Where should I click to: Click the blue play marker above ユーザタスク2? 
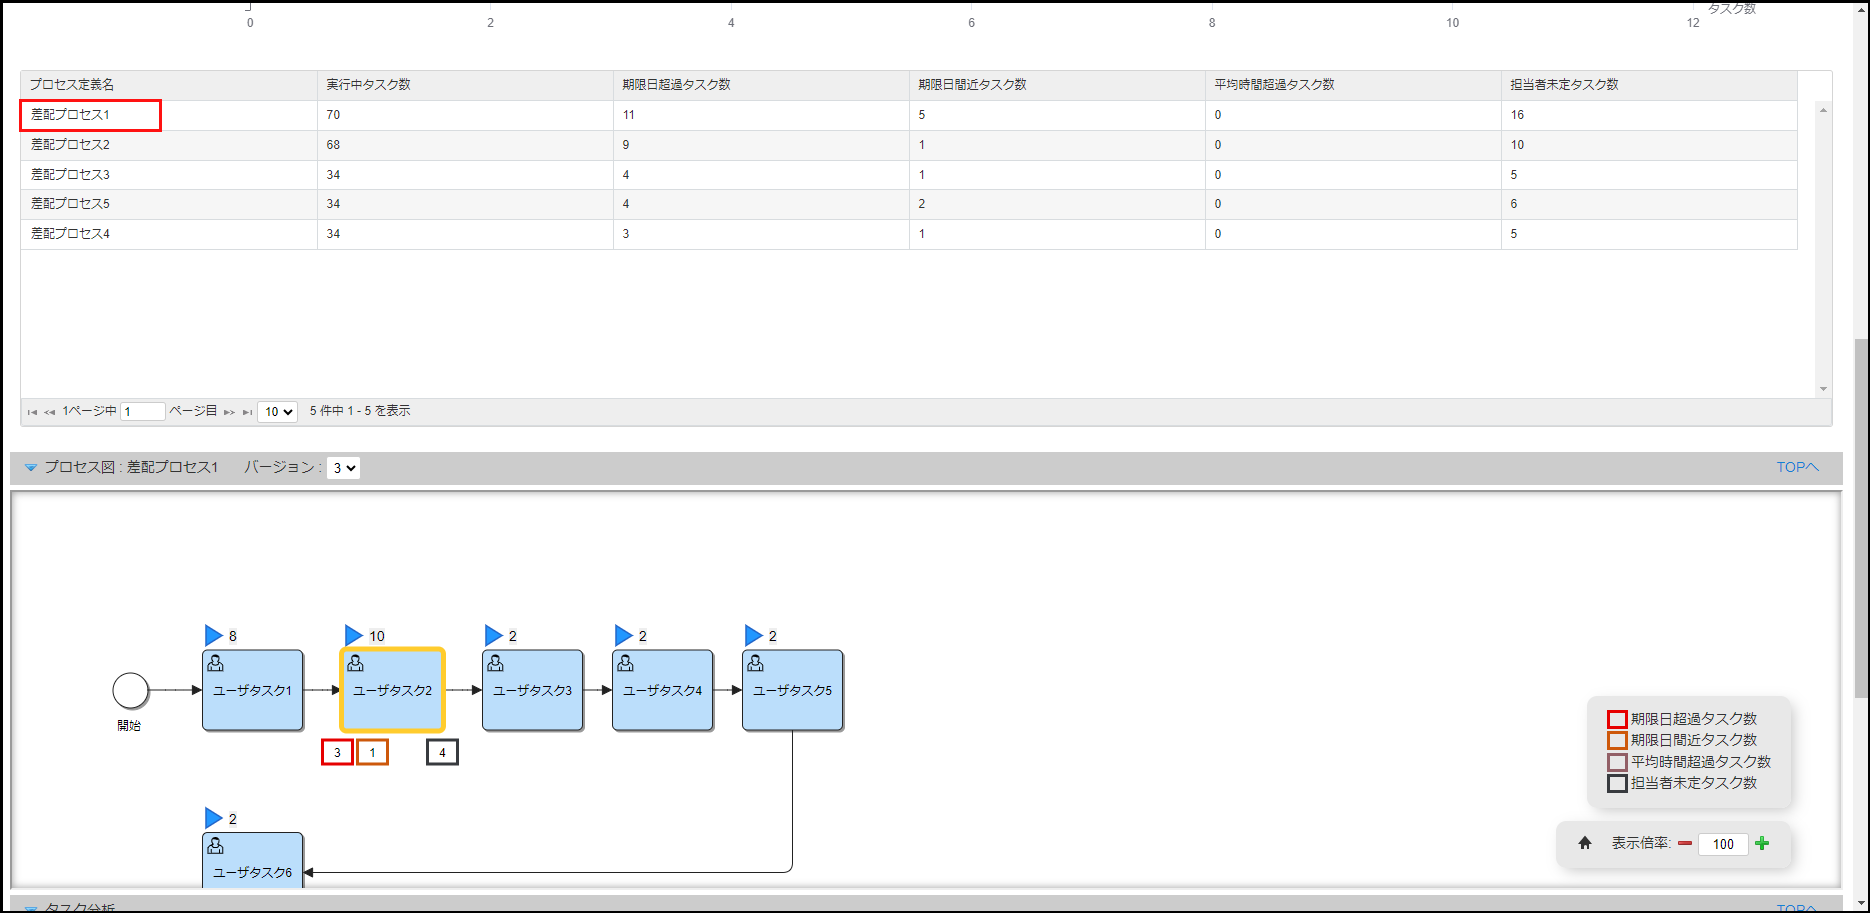pyautogui.click(x=353, y=635)
